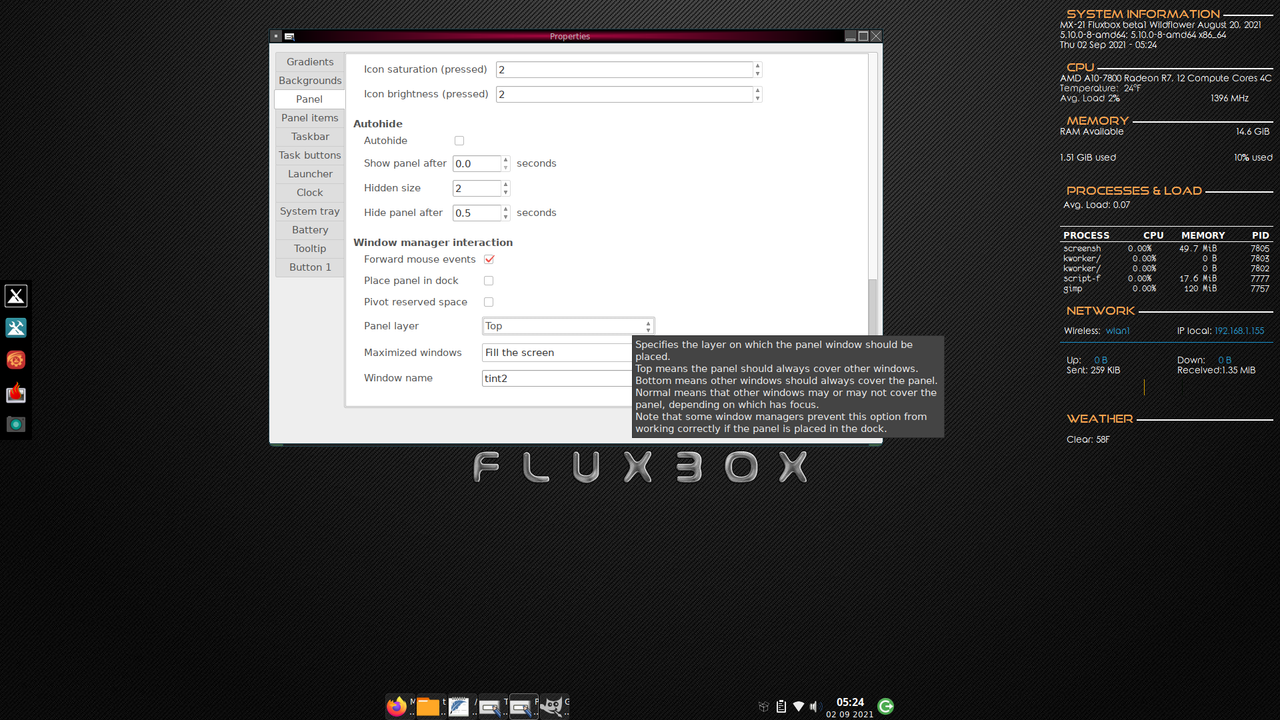
Task: Click the Hide panel after value field
Action: [477, 213]
